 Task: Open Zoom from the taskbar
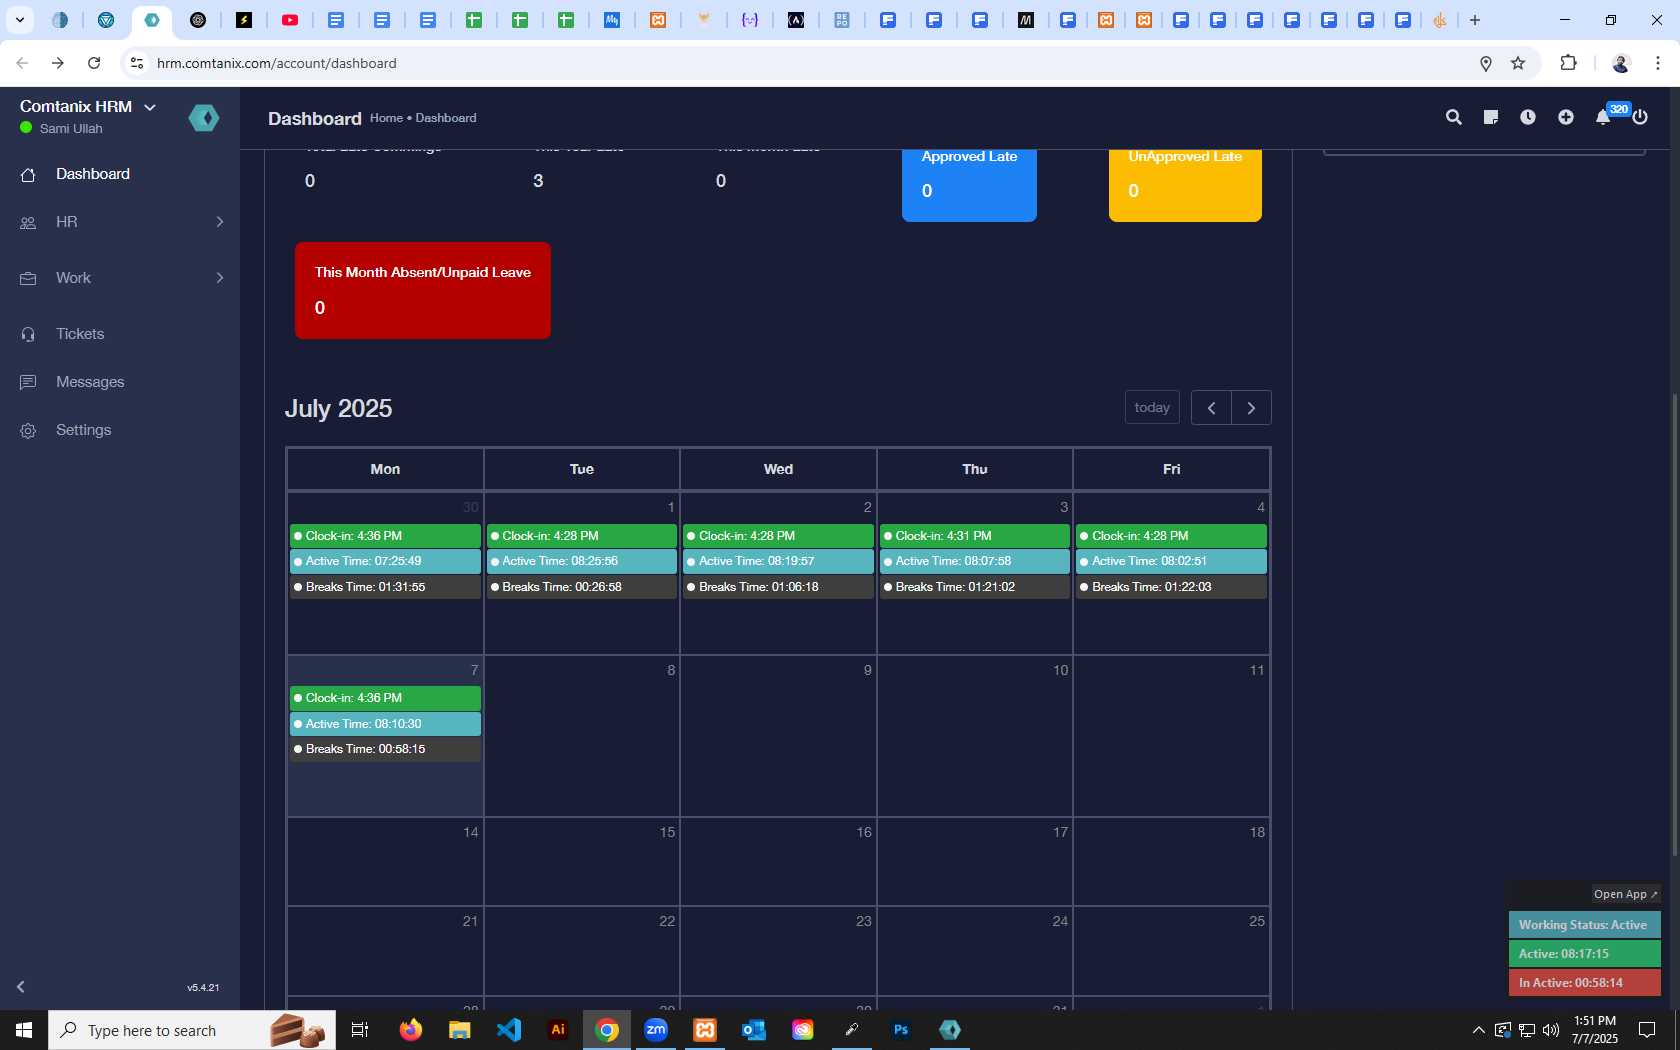coord(656,1030)
